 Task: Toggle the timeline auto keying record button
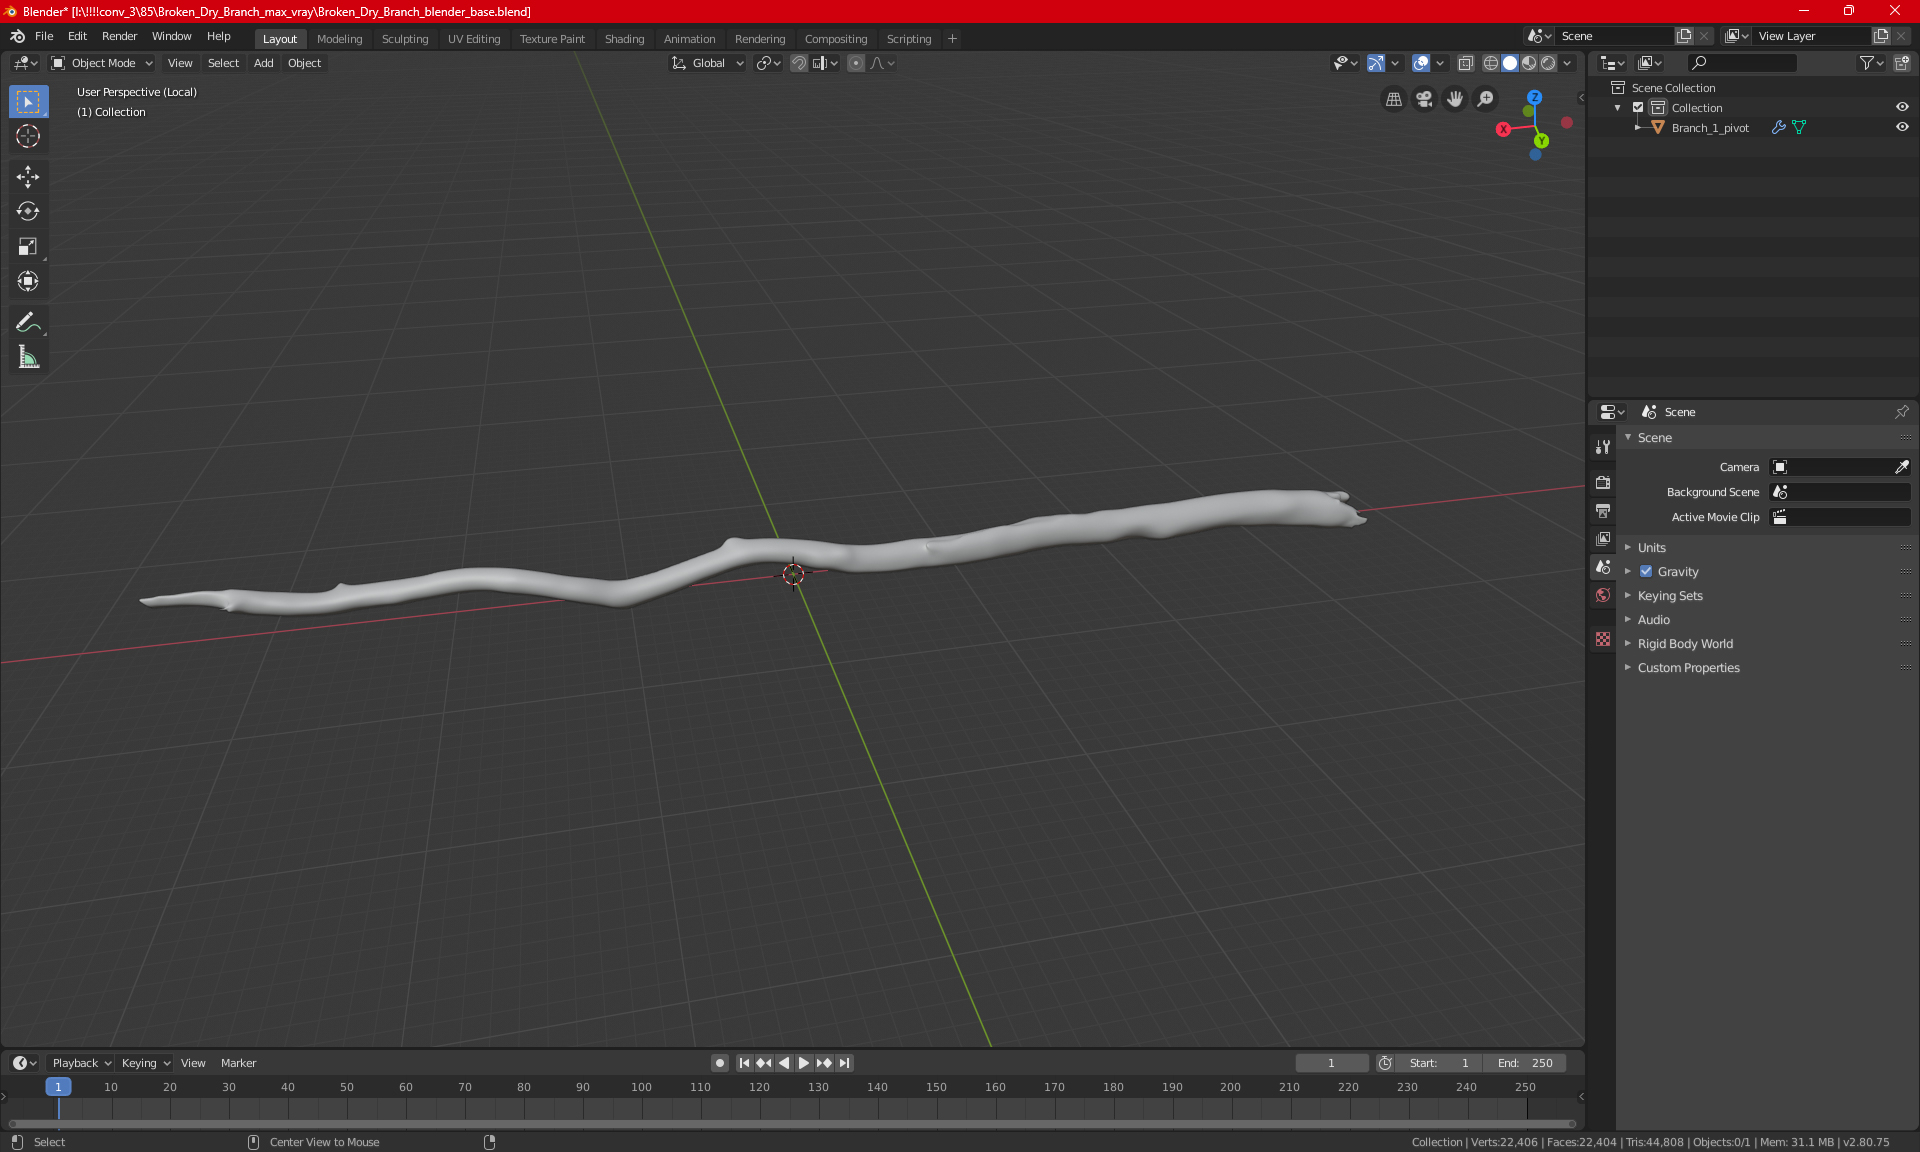tap(719, 1063)
